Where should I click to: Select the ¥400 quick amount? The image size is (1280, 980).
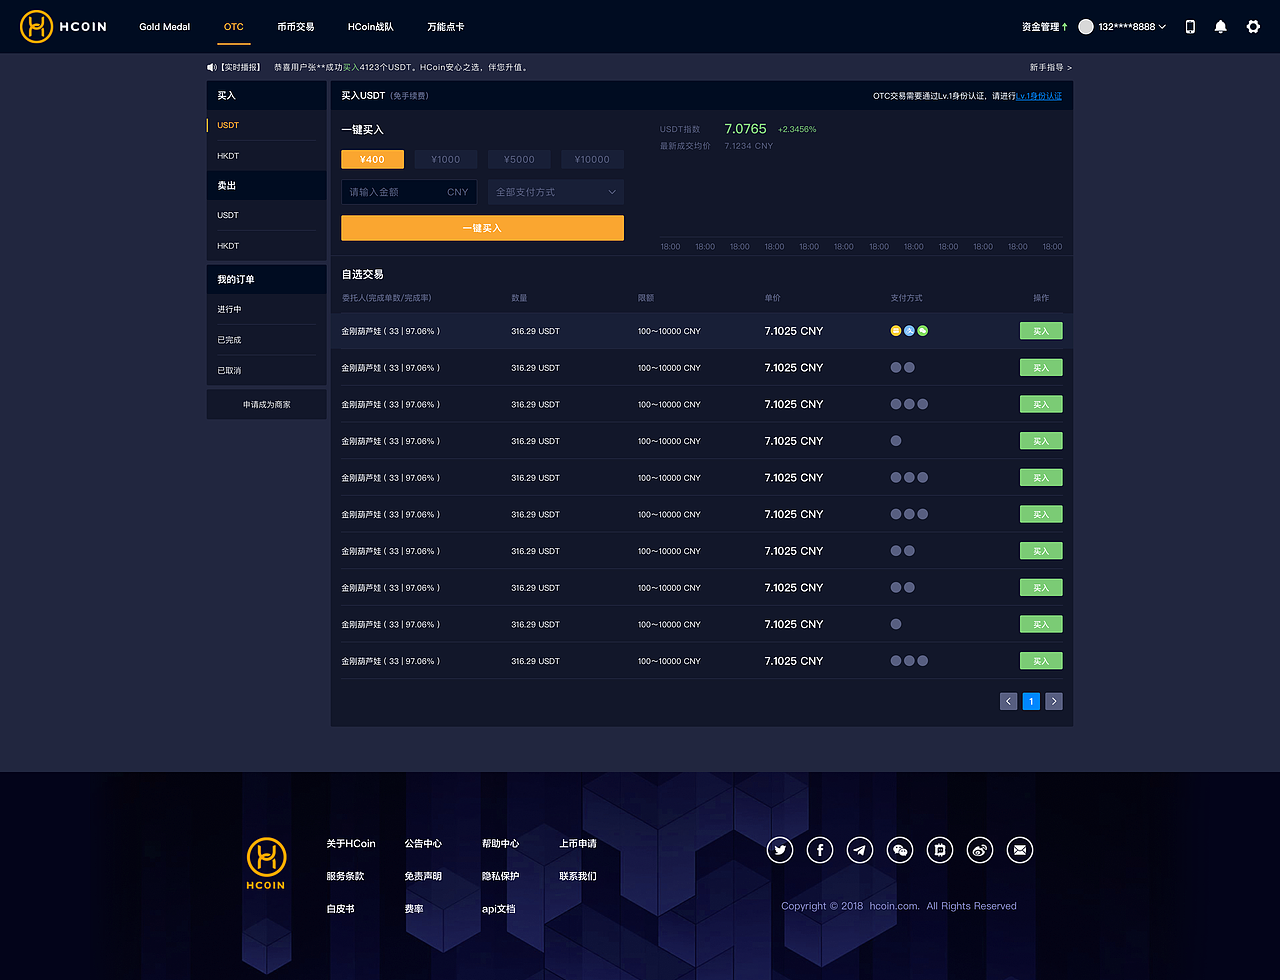tap(372, 159)
